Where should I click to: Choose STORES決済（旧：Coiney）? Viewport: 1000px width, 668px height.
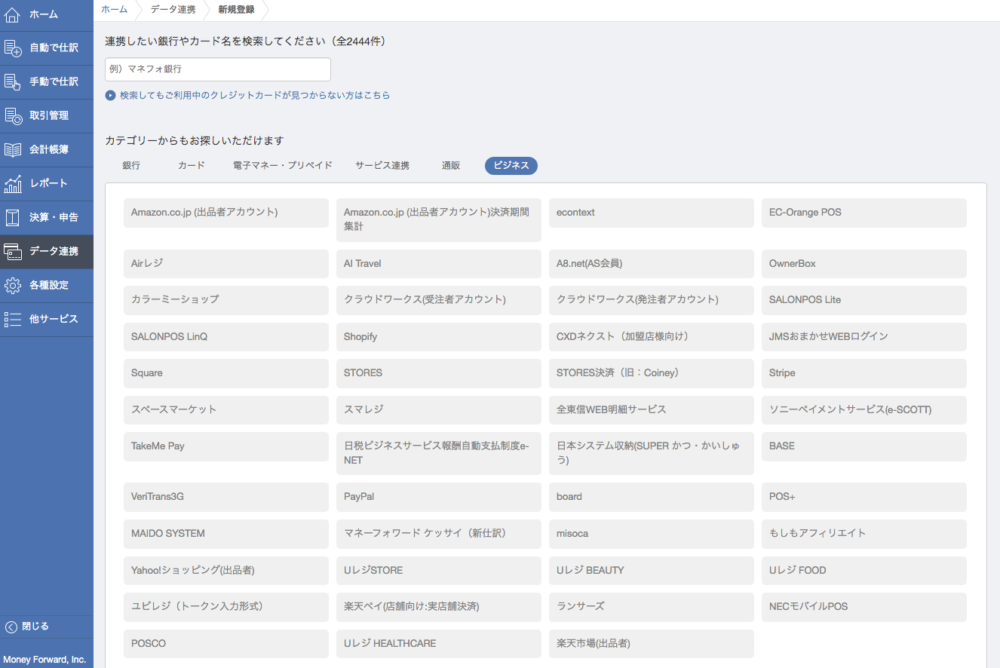[x=651, y=373]
